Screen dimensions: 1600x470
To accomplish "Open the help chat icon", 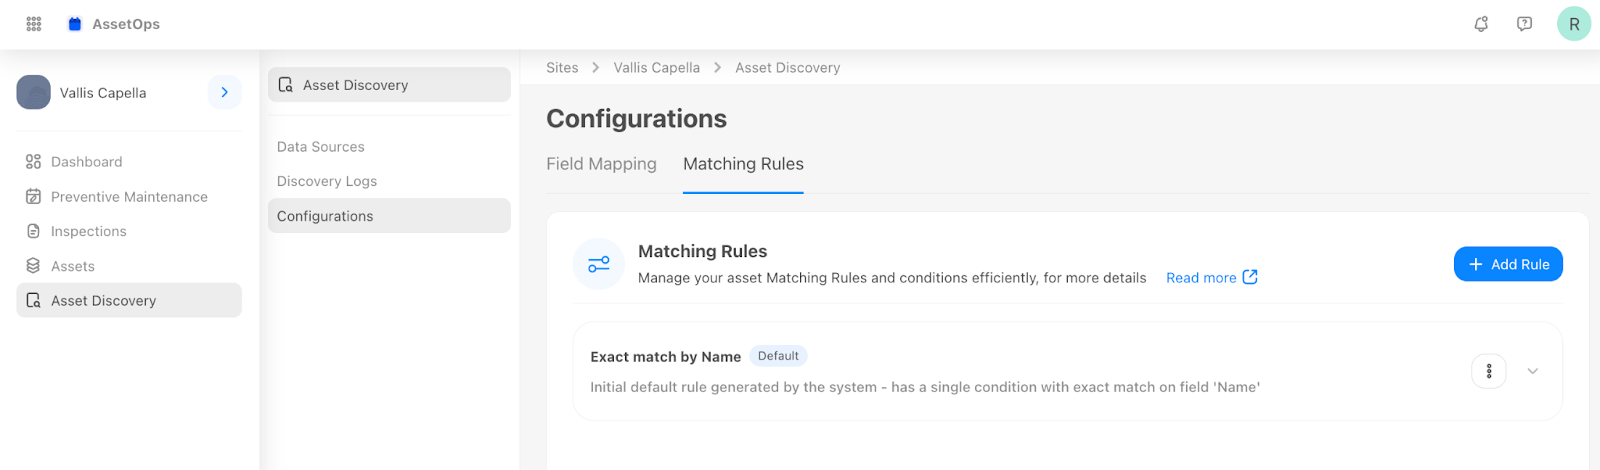I will (x=1524, y=24).
